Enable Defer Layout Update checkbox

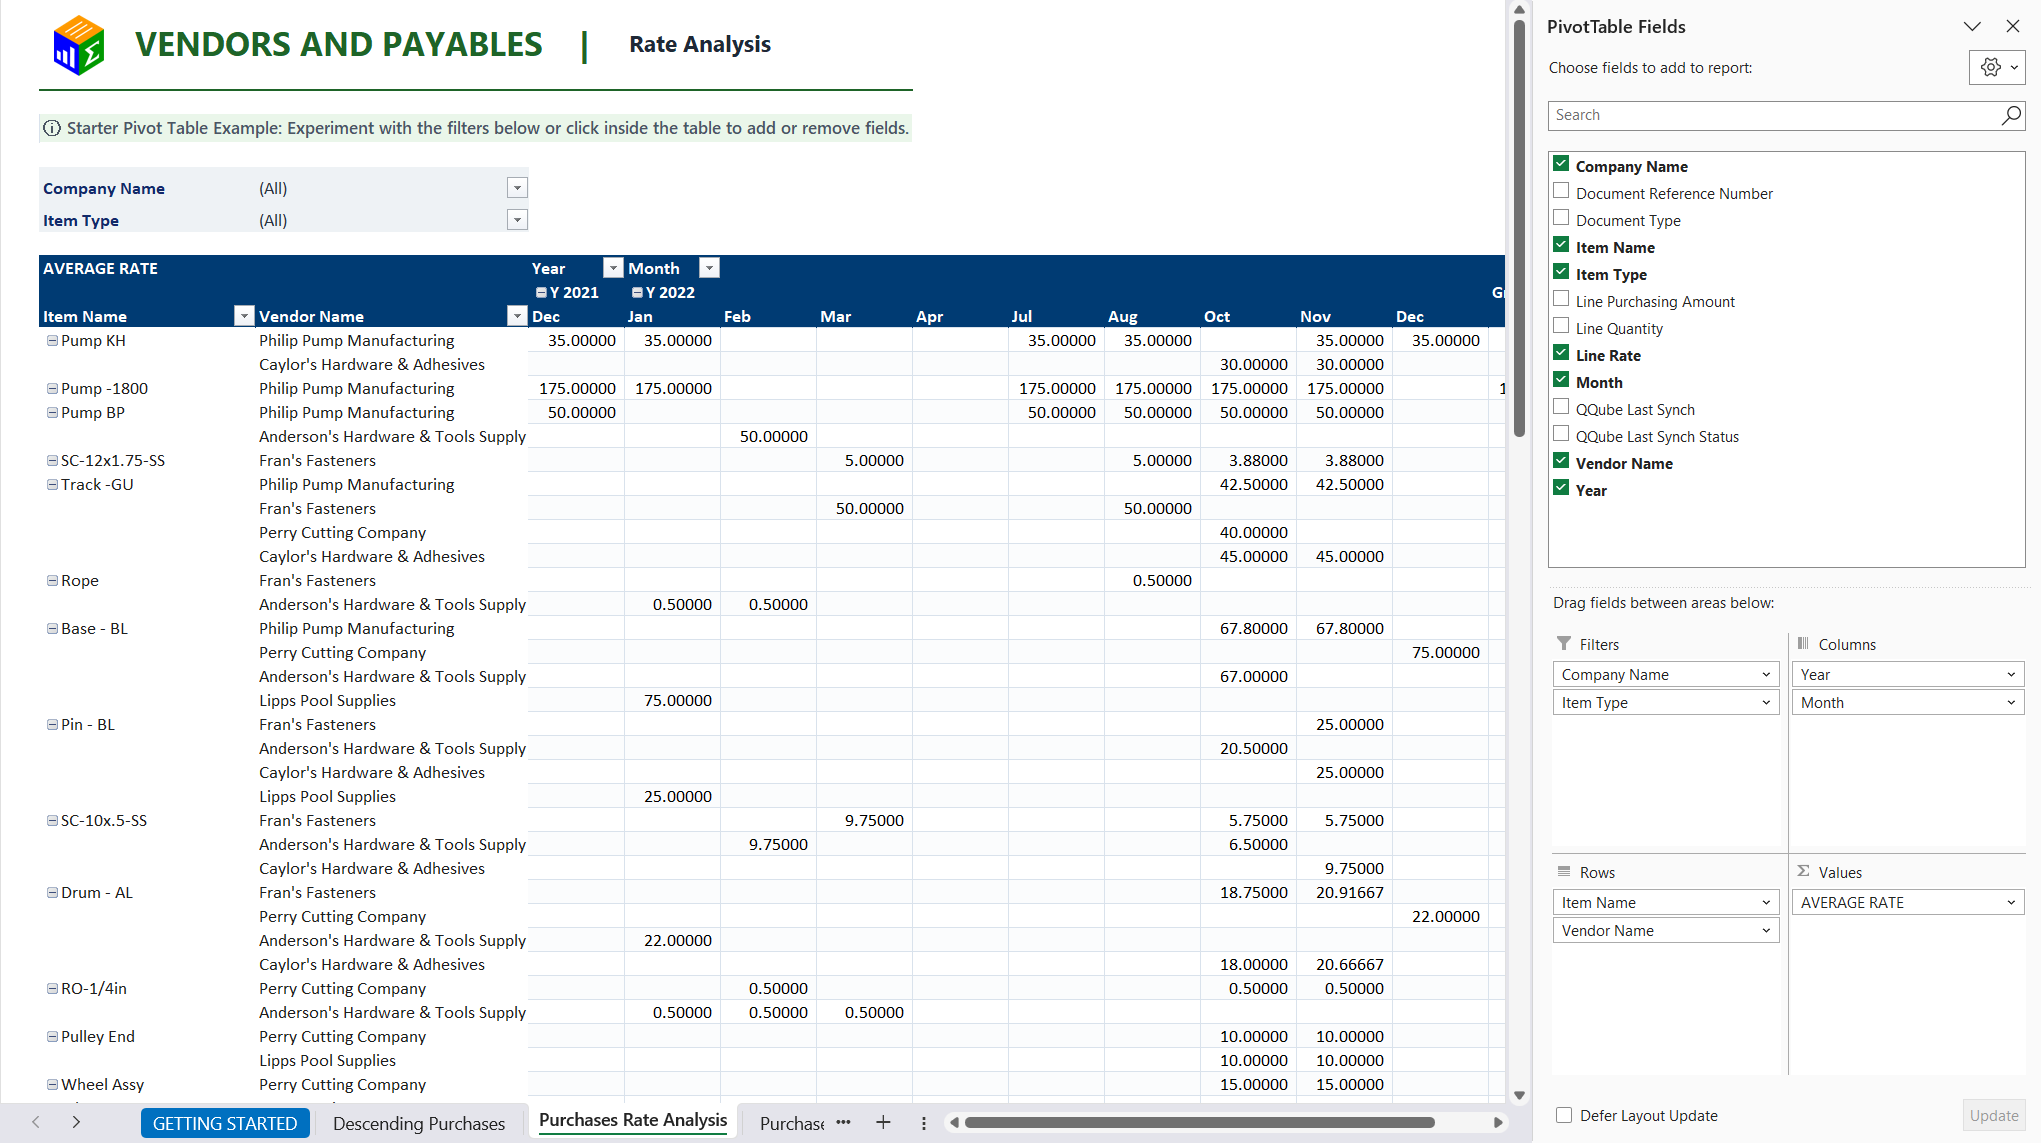1564,1115
